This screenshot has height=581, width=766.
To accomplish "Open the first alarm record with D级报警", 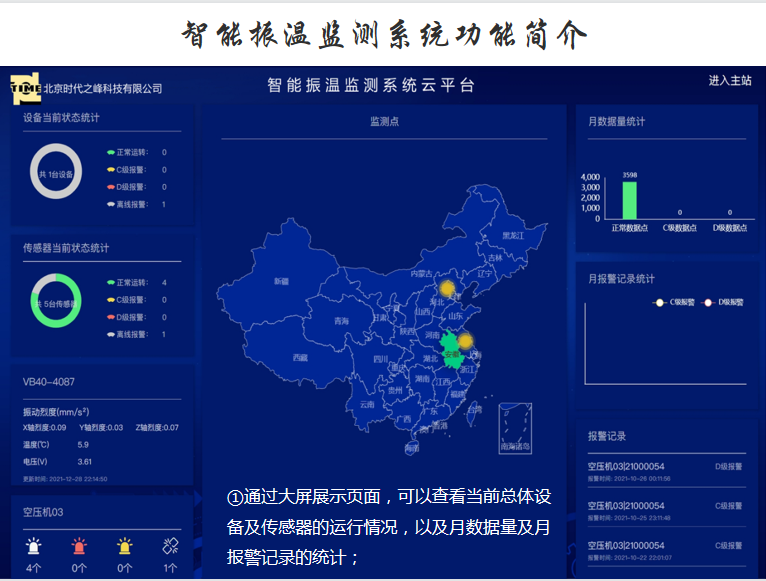I will pyautogui.click(x=664, y=471).
